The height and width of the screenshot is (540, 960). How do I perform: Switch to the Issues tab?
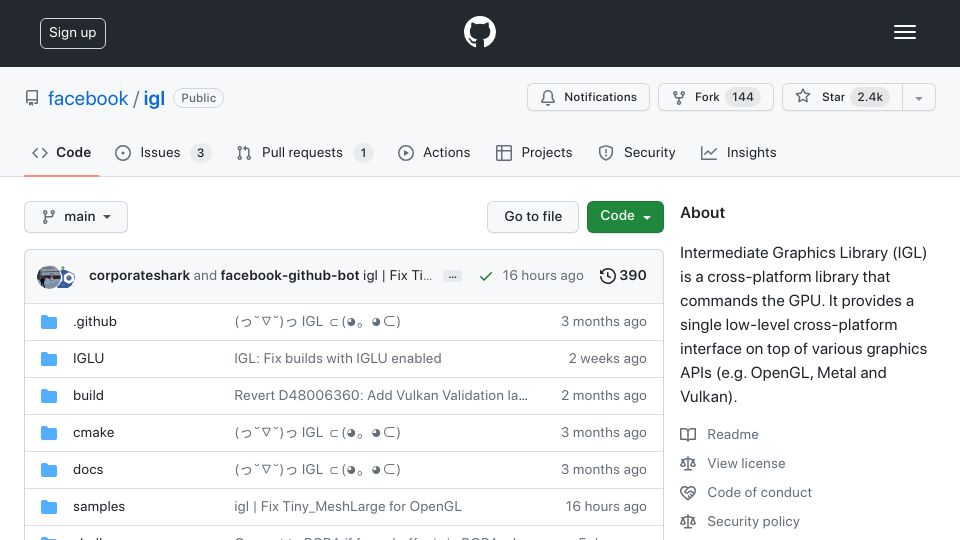(x=162, y=152)
